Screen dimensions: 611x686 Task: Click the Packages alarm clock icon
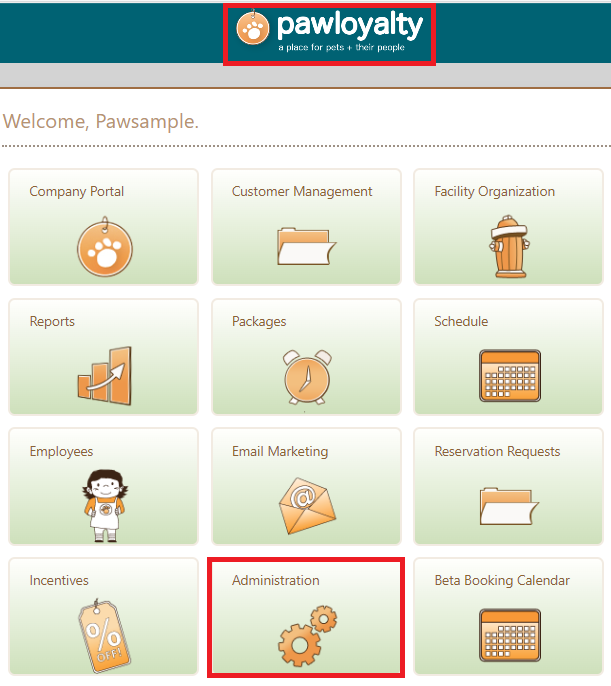coord(307,377)
